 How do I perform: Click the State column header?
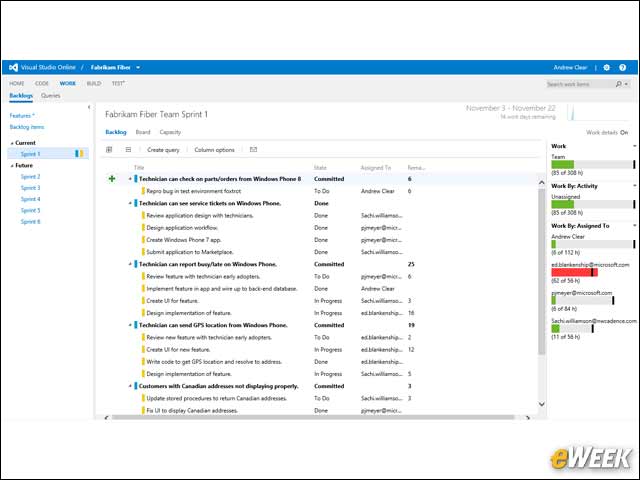(x=320, y=168)
